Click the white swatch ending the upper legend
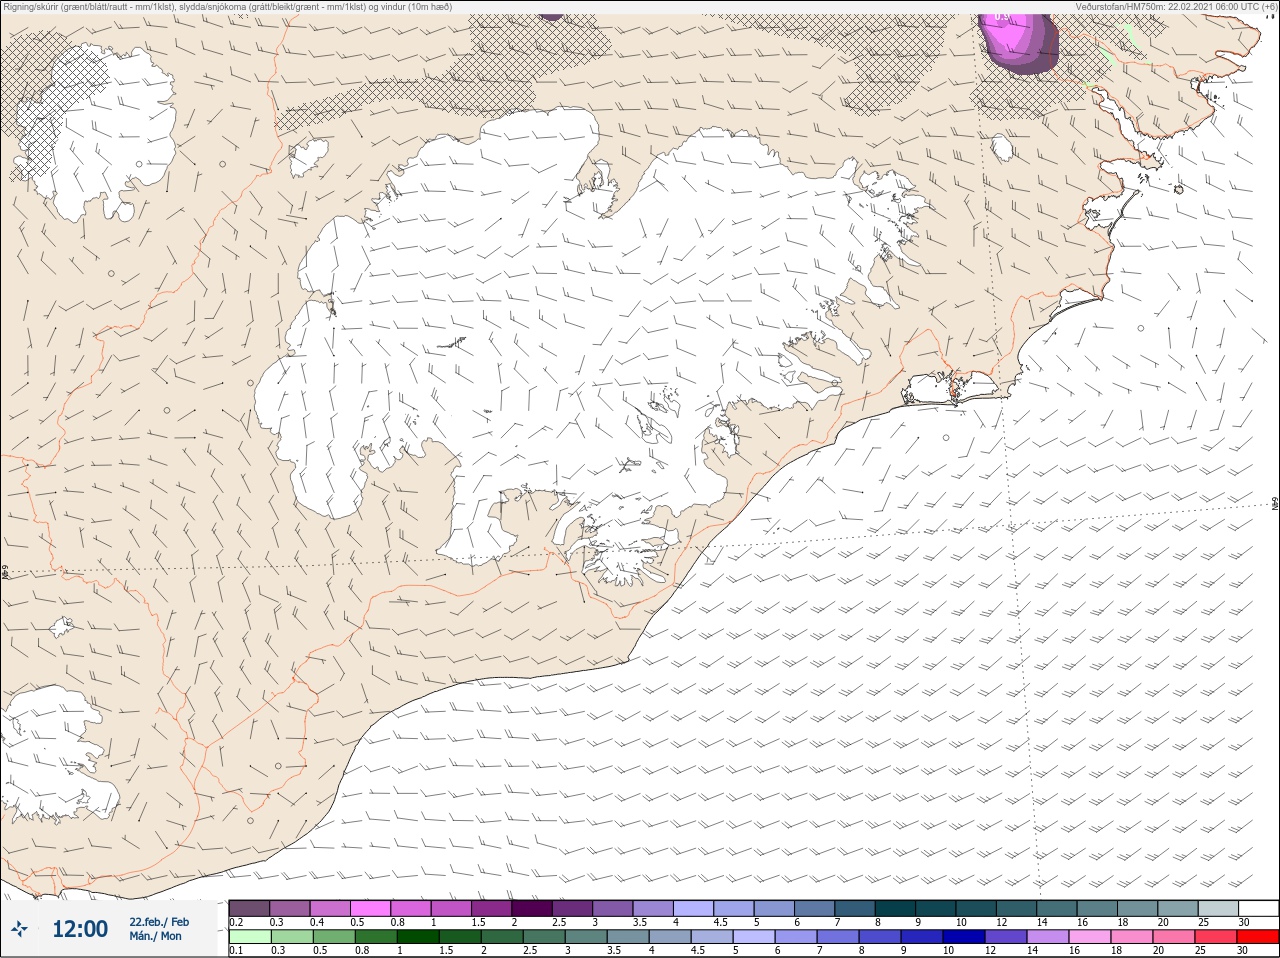The image size is (1280, 958). (1258, 908)
